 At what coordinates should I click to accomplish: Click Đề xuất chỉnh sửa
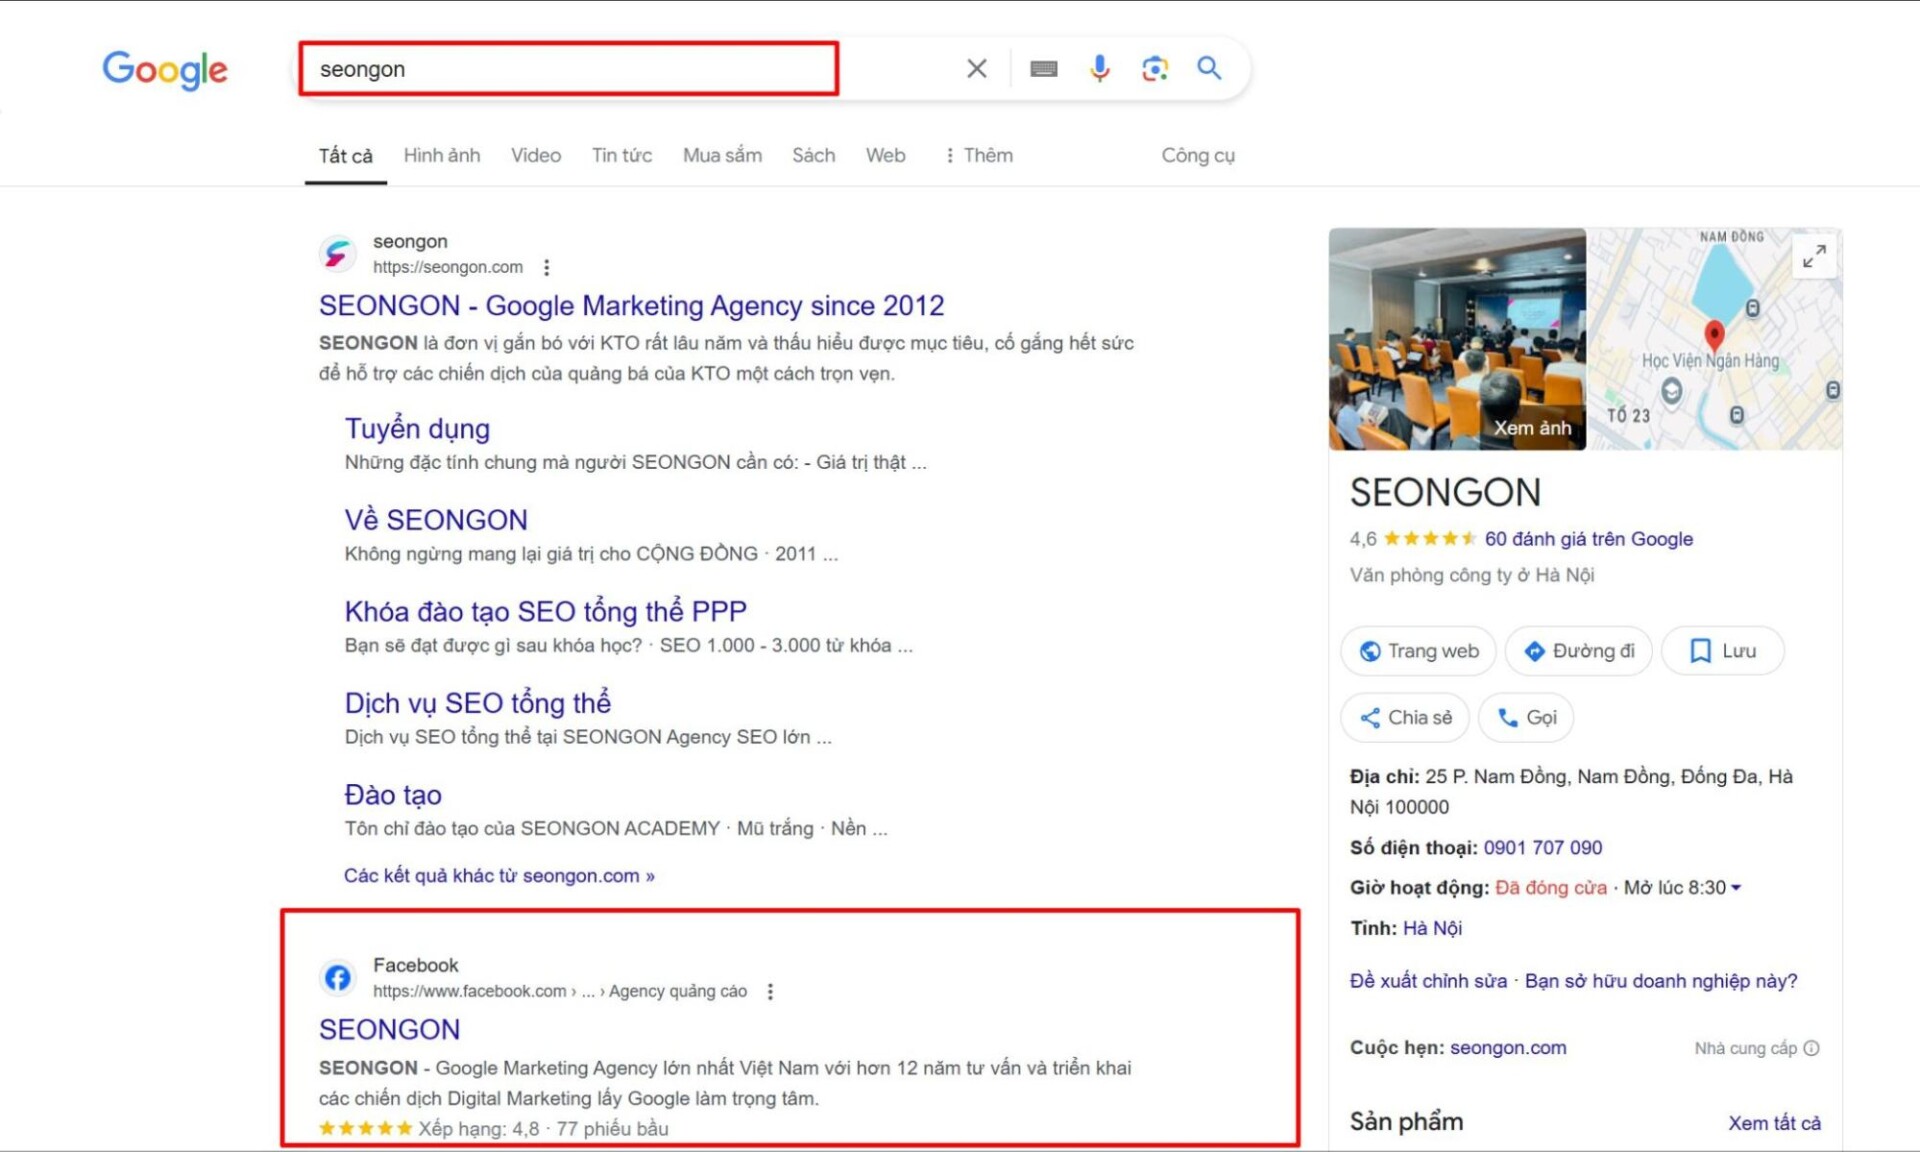pos(1428,981)
